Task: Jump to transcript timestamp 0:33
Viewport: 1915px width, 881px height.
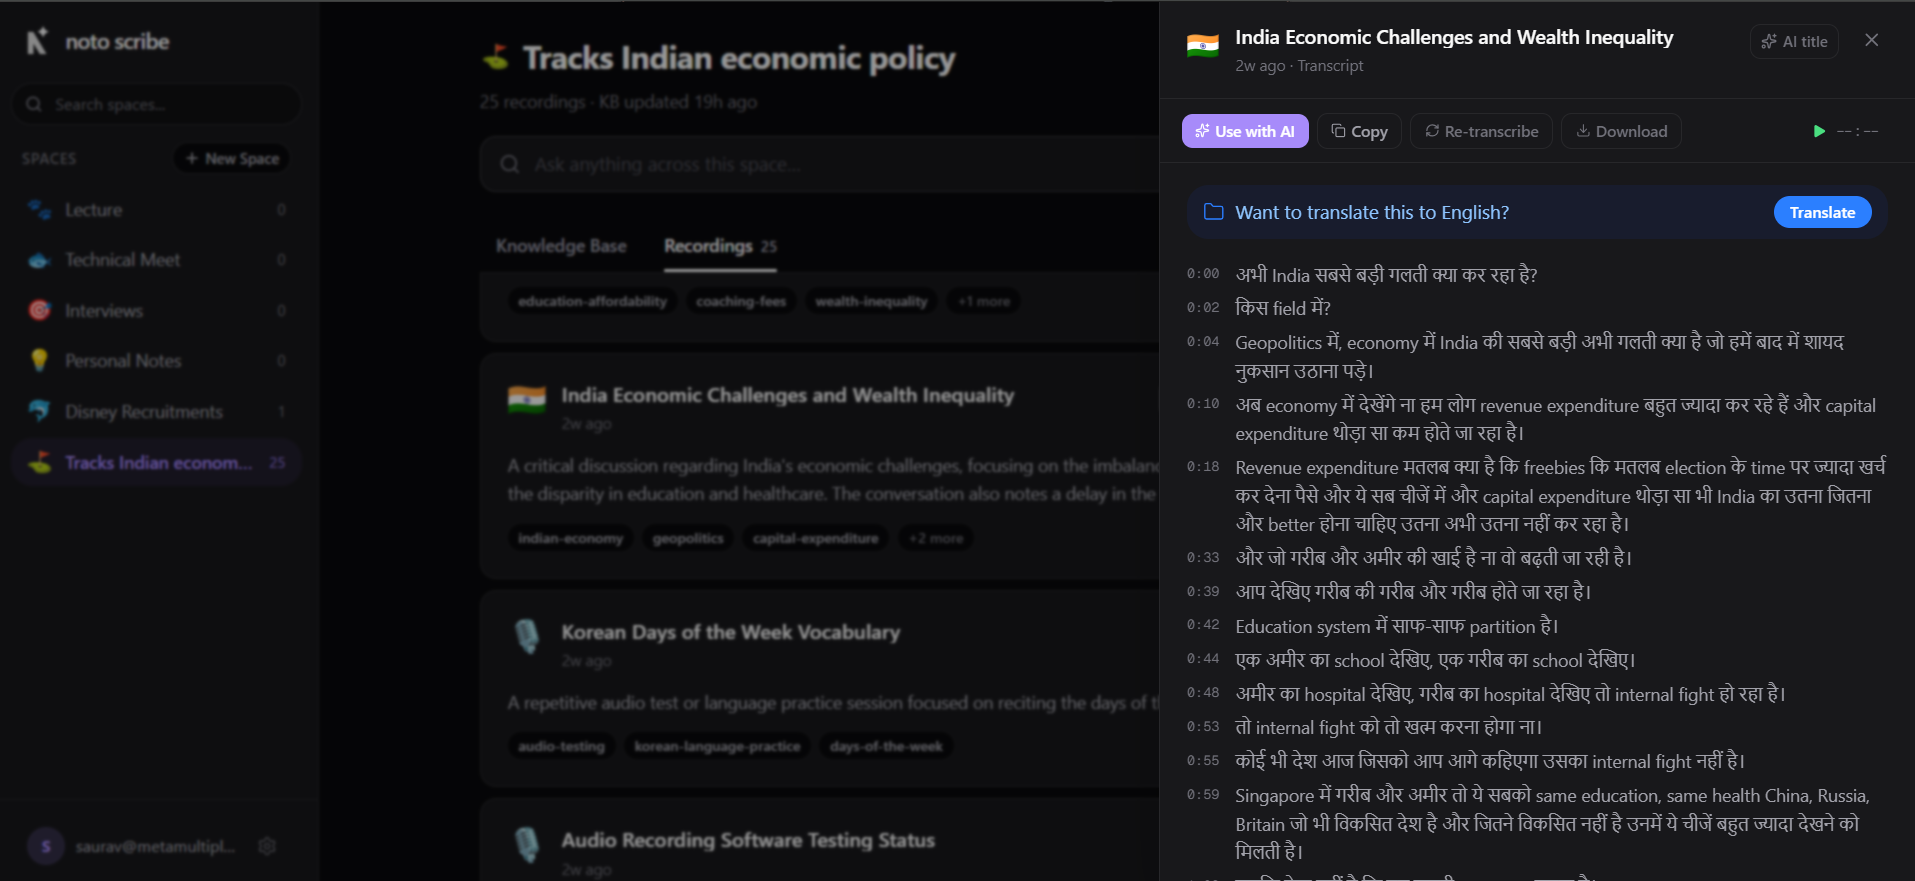Action: pyautogui.click(x=1203, y=558)
